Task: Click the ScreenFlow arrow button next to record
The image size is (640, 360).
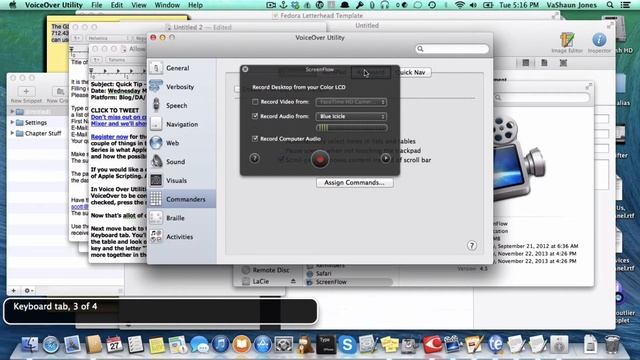Action: pos(385,158)
